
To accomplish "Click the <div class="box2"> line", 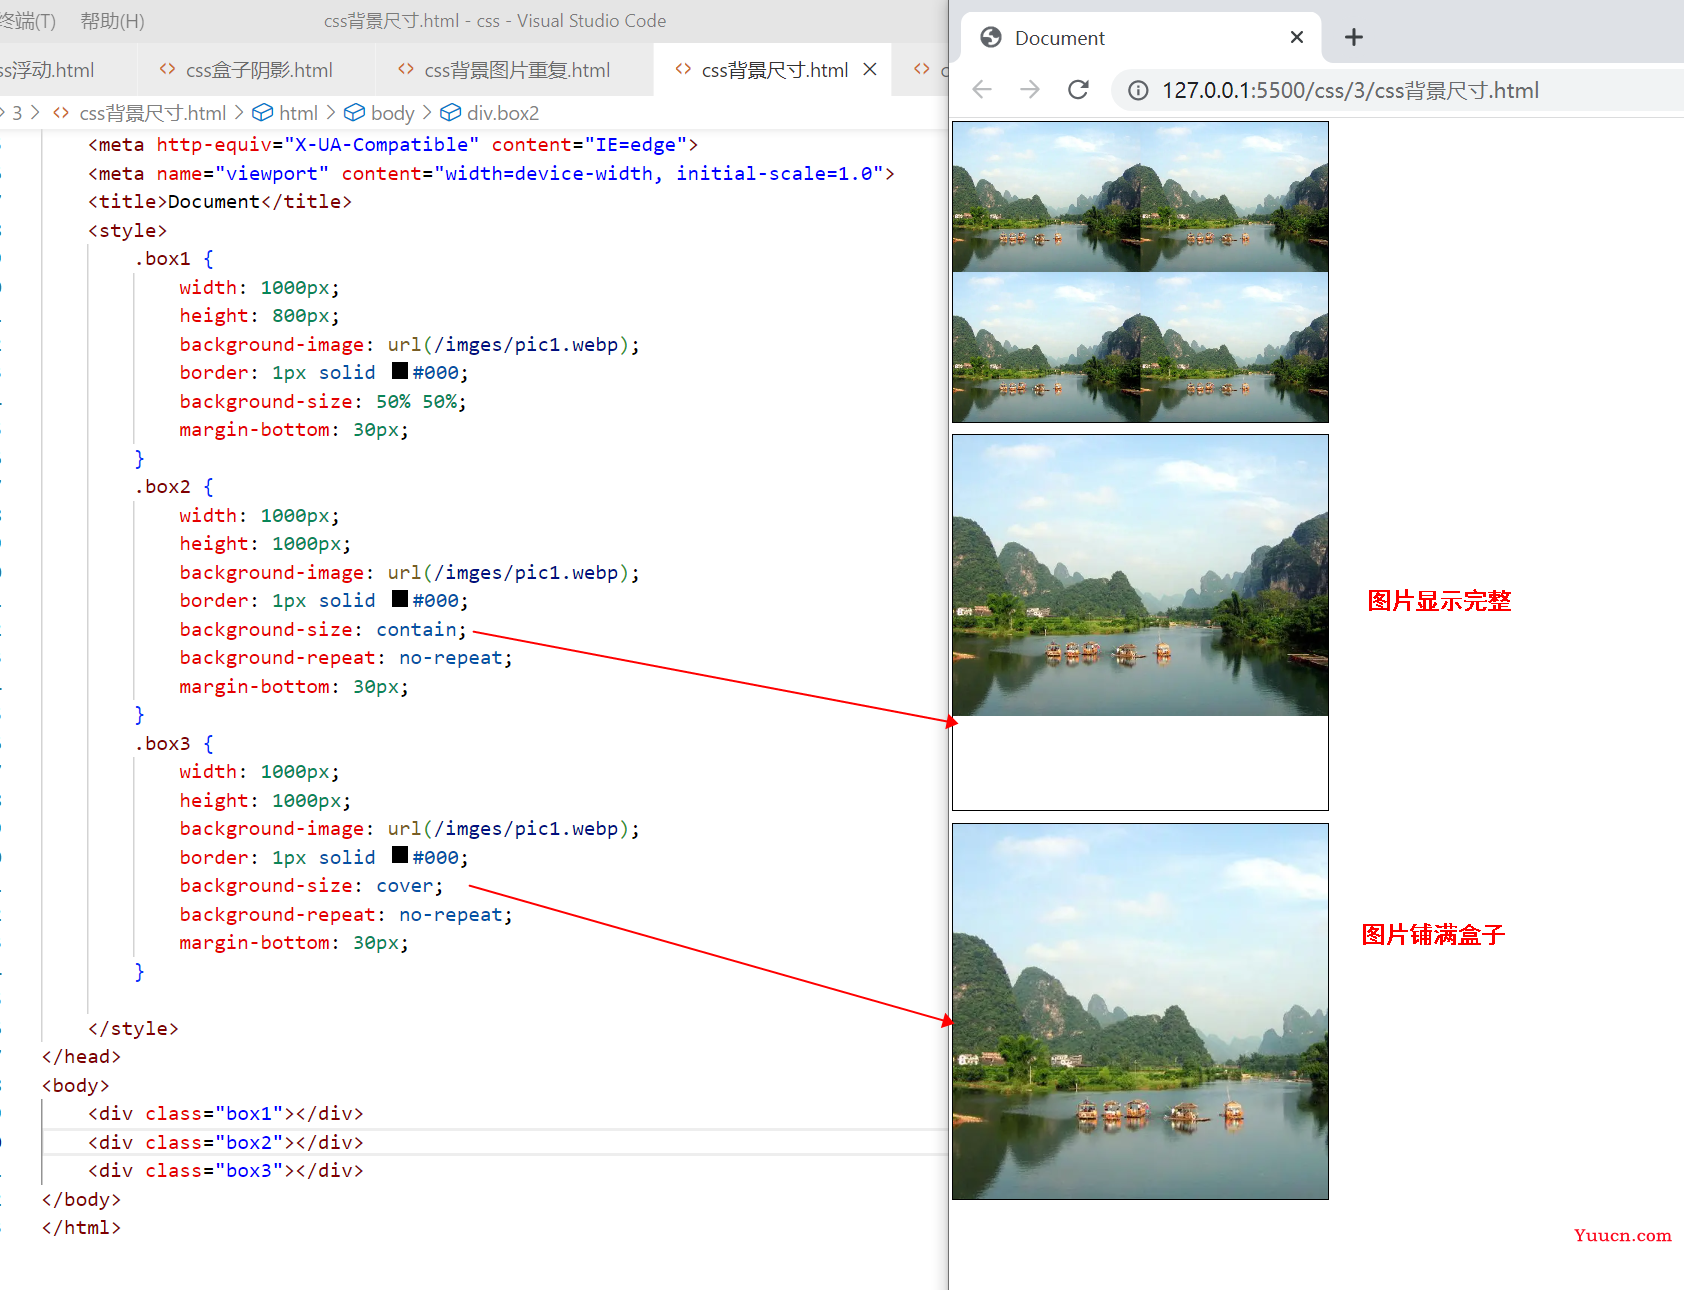I will click(x=225, y=1143).
